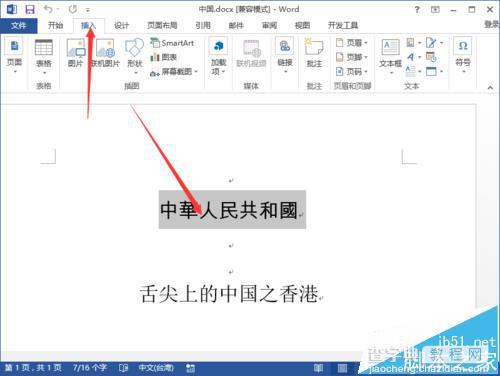
Task: Switch to Print Layout view icon
Action: point(342,368)
